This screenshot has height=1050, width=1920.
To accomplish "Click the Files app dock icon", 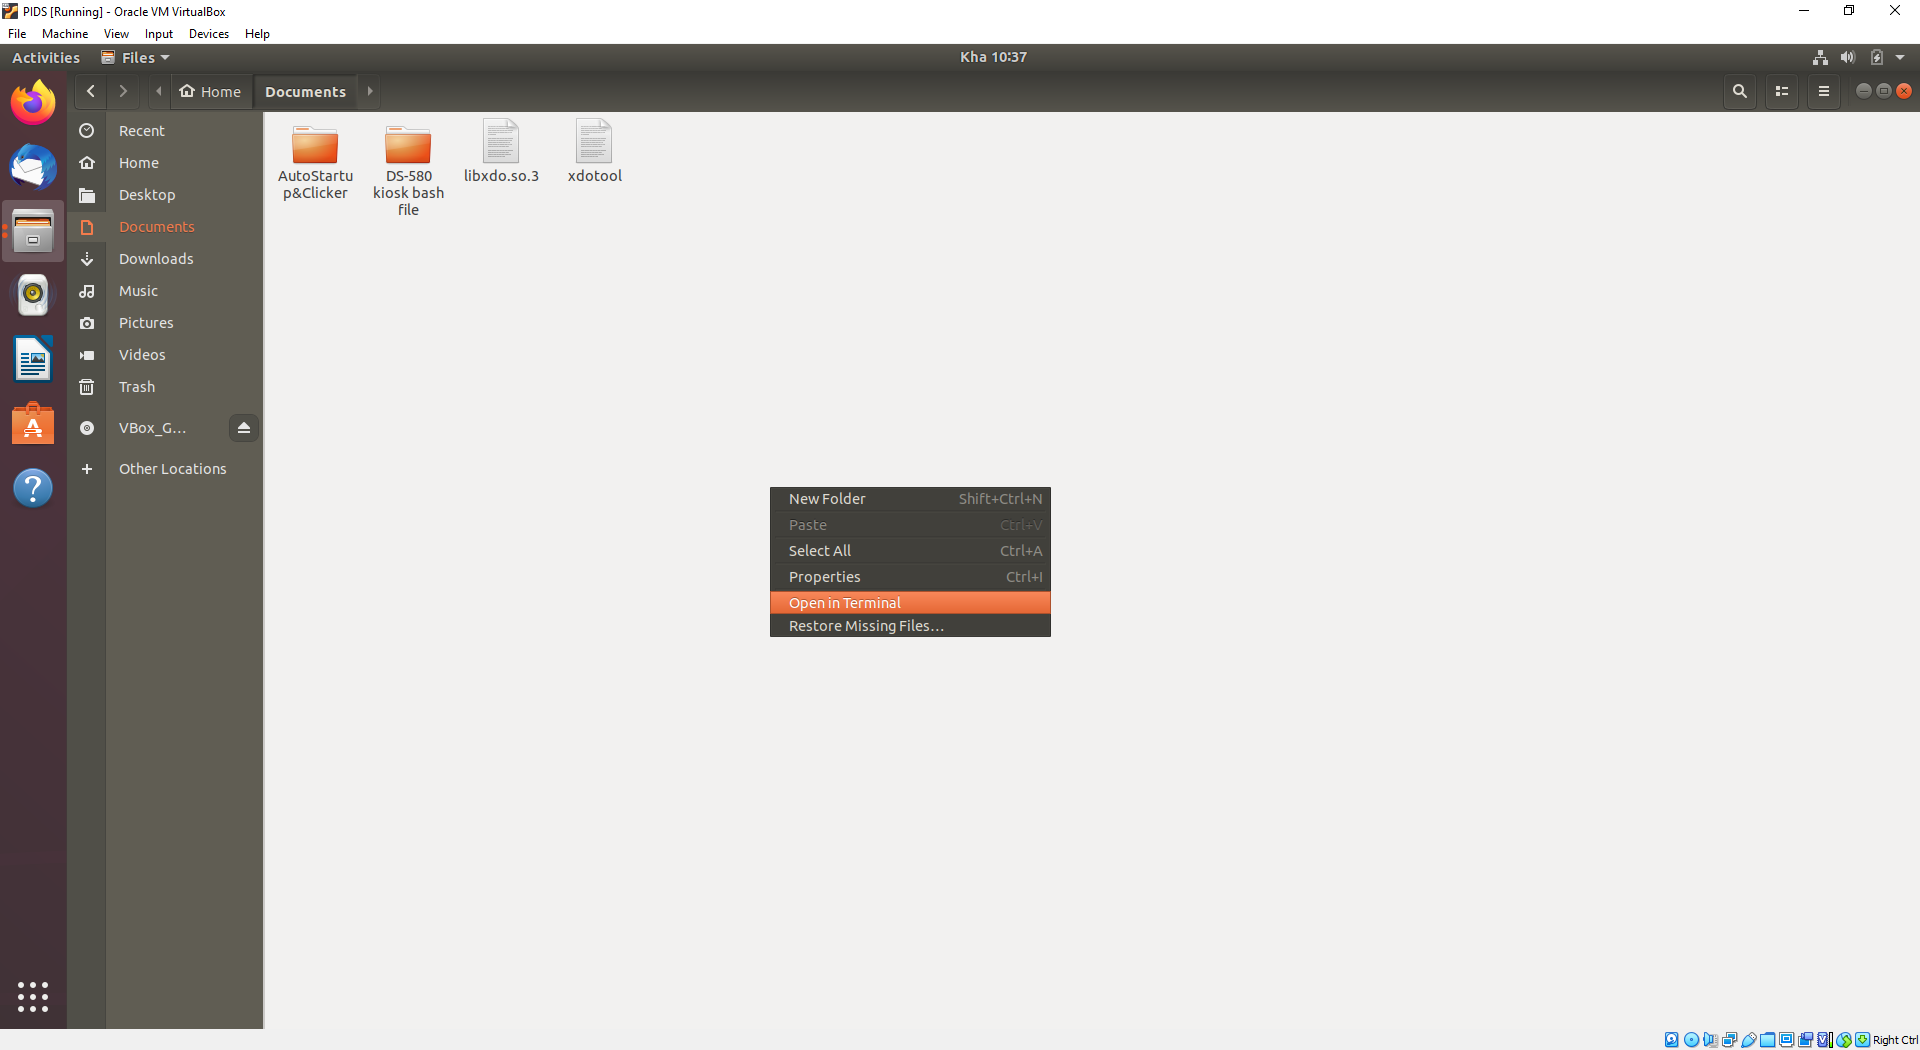I will click(x=33, y=231).
